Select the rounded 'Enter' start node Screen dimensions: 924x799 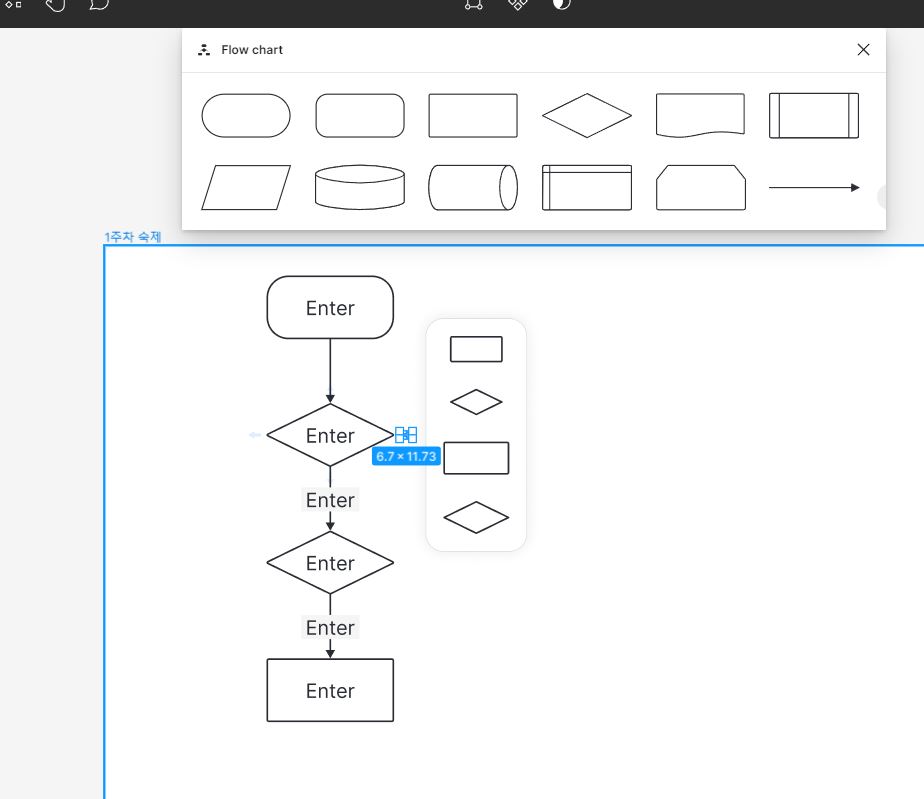coord(330,308)
